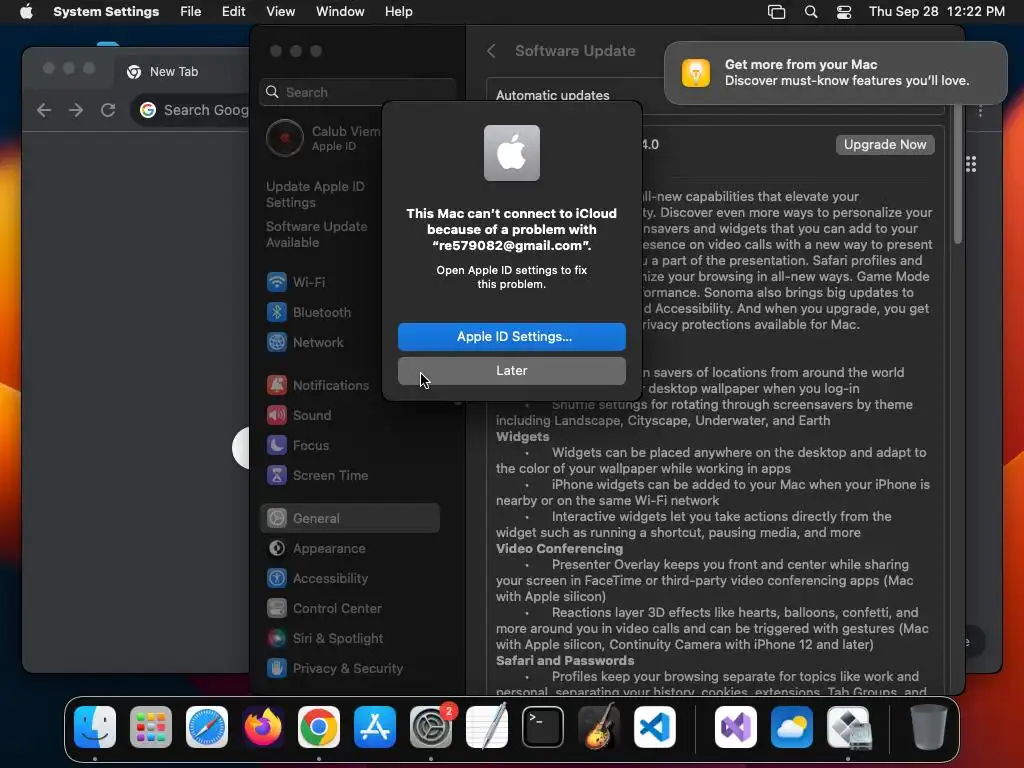Open Accessibility settings in sidebar
This screenshot has height=768, width=1024.
pos(350,579)
